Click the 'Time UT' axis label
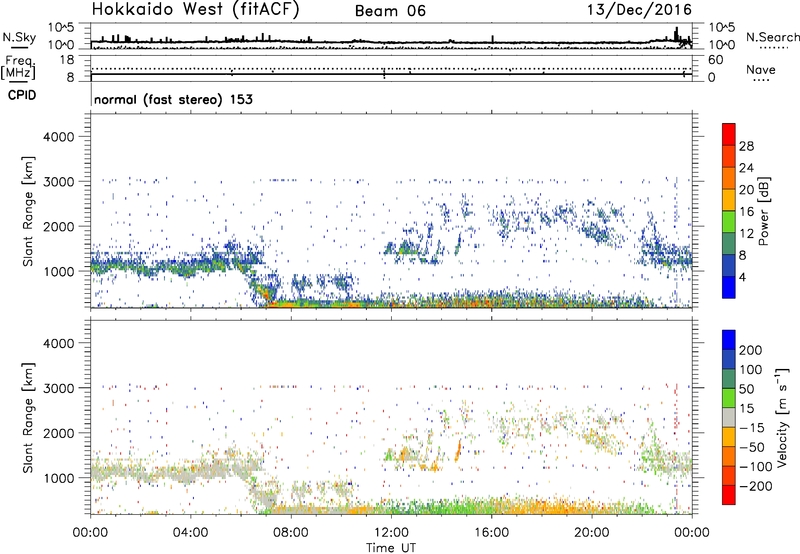 coord(391,548)
